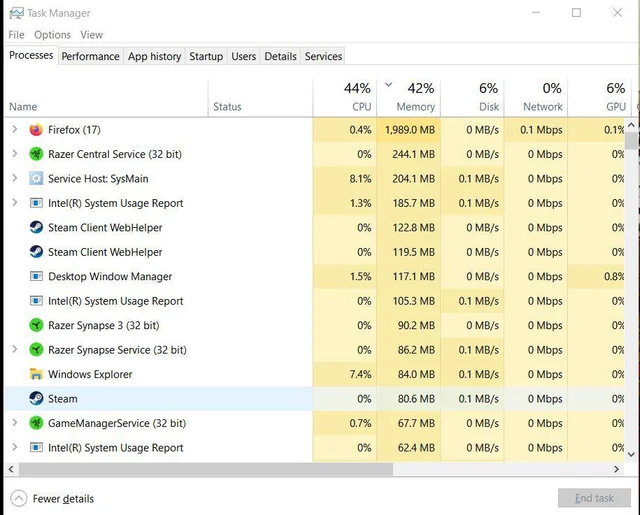Select the Processes tab
640x515 pixels.
pos(31,55)
